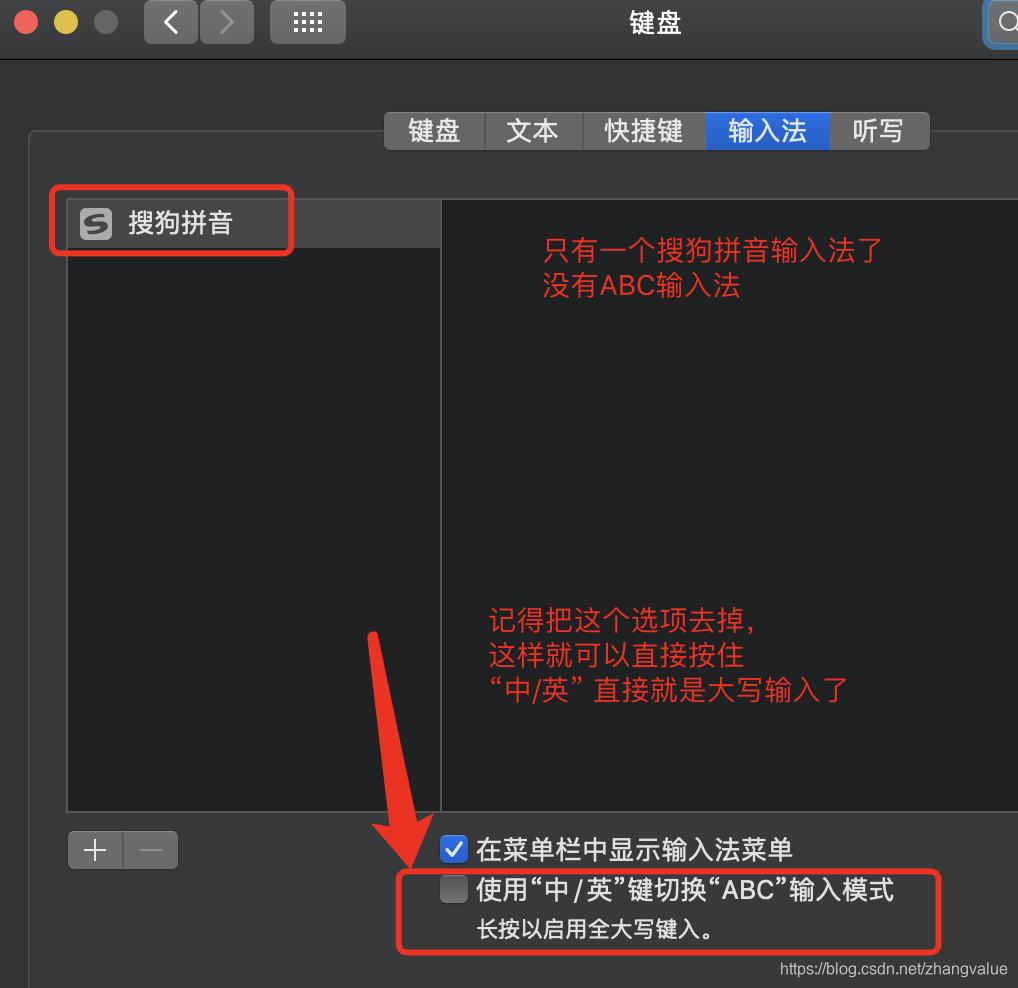Uncheck 在菜单栏中显示输入法菜单
The height and width of the screenshot is (988, 1018).
454,849
